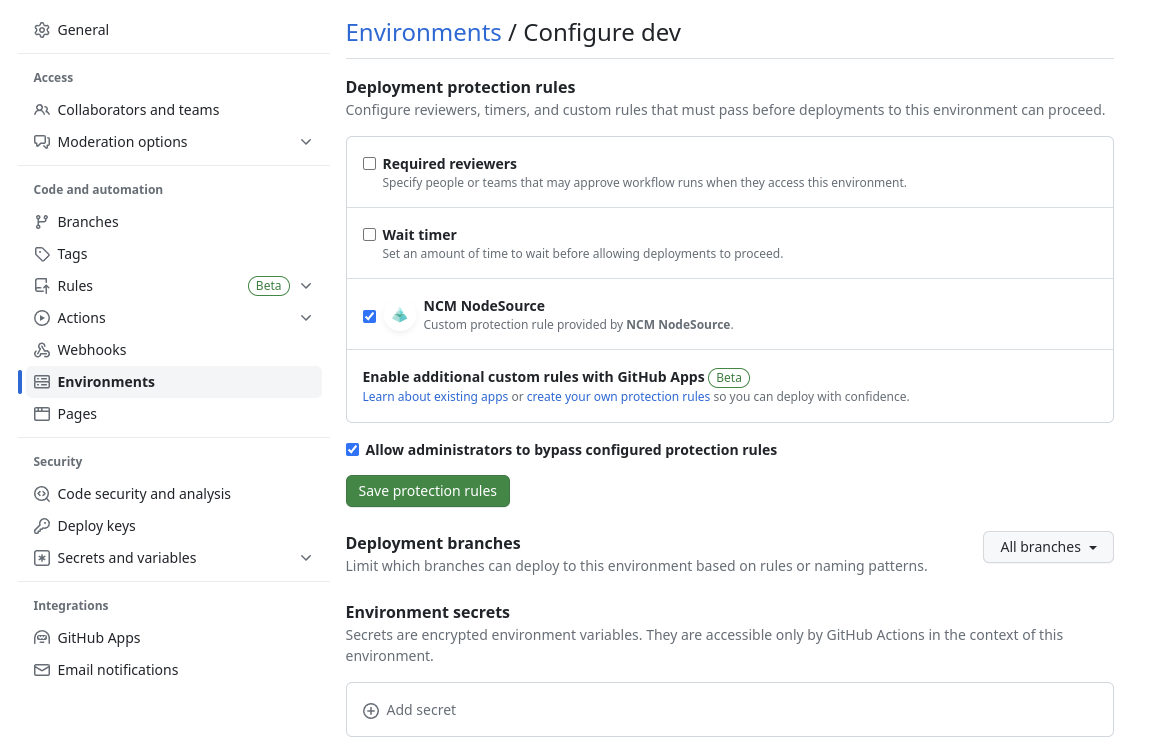Click the Tags icon in sidebar

[42, 254]
